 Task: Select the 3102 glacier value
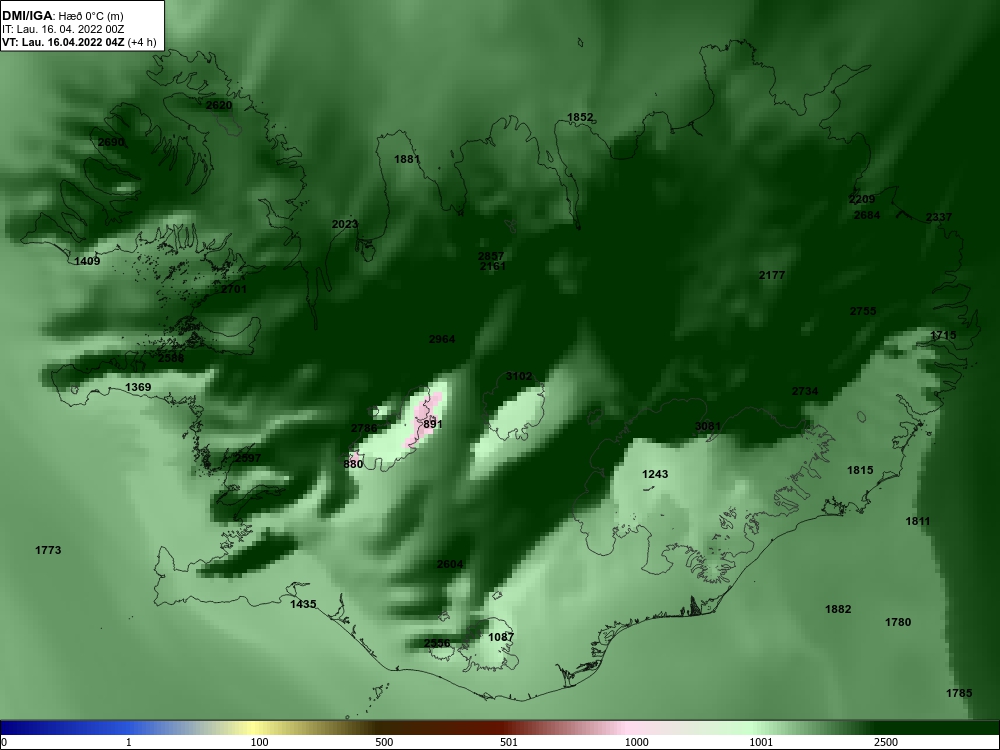pyautogui.click(x=518, y=376)
